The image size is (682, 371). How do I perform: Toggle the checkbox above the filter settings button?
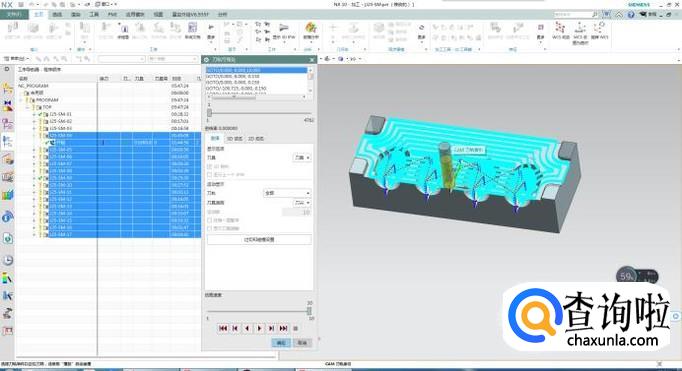210,228
